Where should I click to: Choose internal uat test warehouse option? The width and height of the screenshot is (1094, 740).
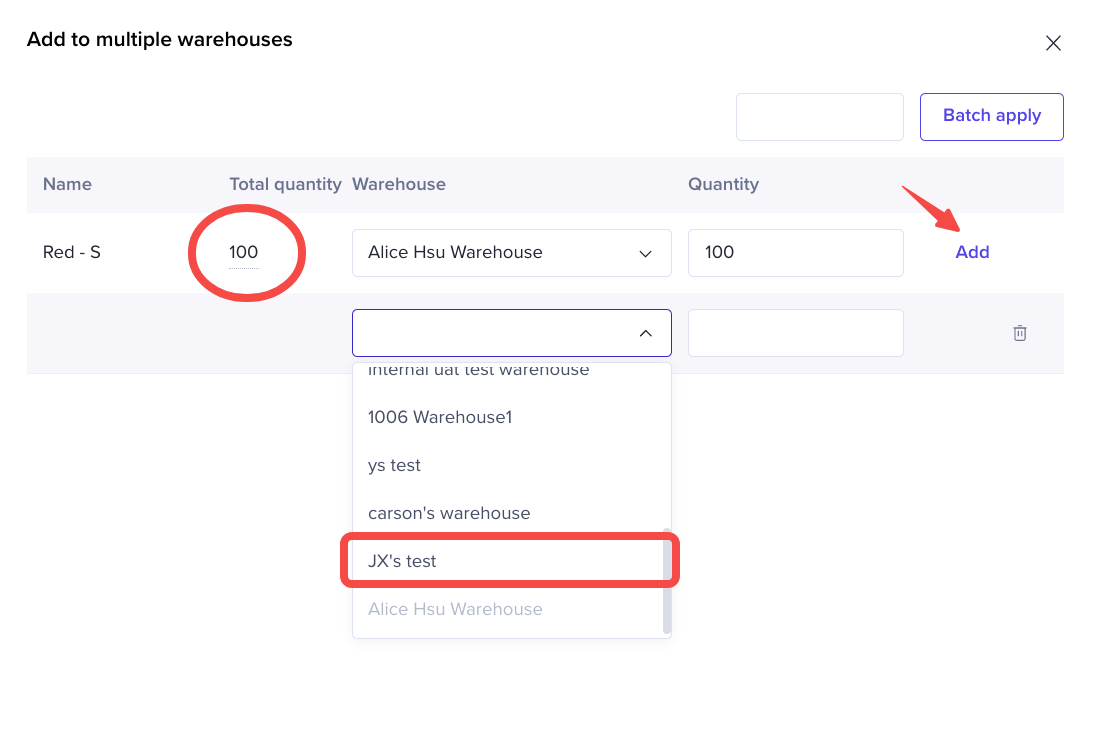pos(478,372)
